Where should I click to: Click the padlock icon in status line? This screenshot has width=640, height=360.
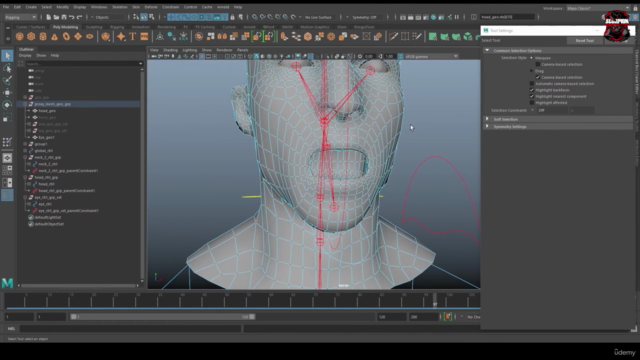pyautogui.click(x=233, y=17)
